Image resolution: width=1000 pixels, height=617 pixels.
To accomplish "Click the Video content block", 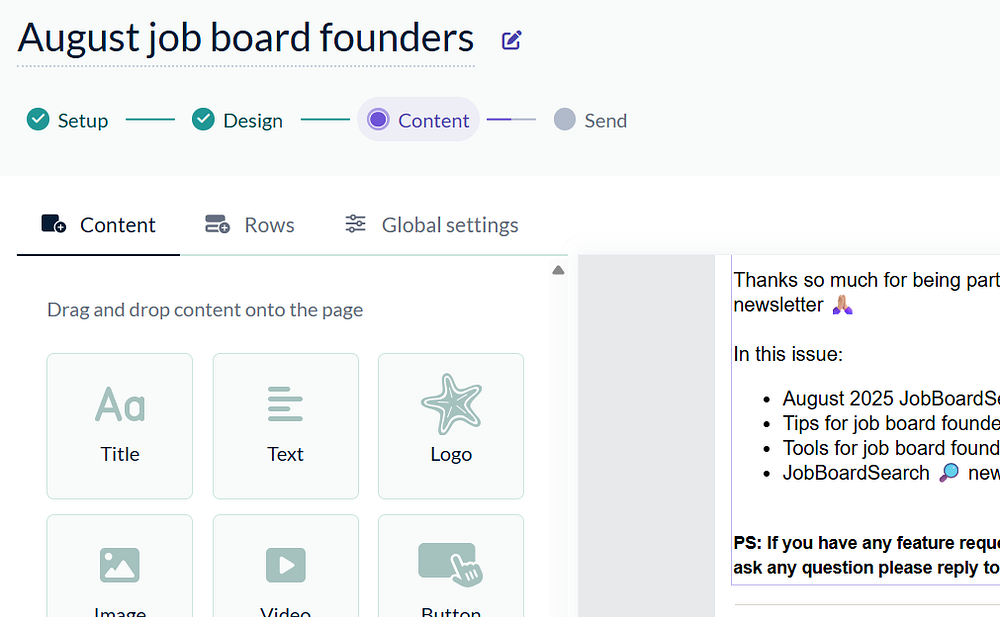I will click(285, 570).
